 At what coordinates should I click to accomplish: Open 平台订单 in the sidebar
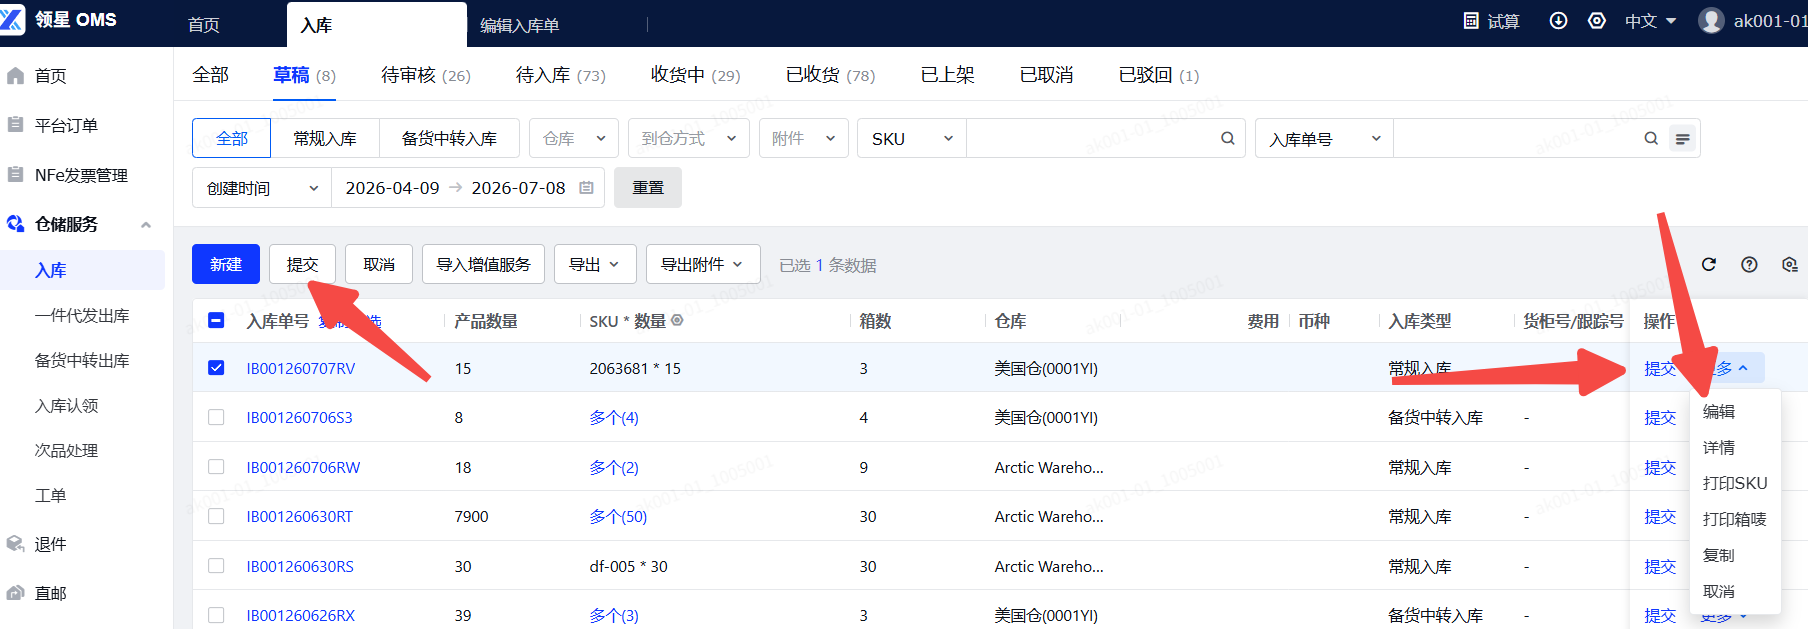click(66, 125)
